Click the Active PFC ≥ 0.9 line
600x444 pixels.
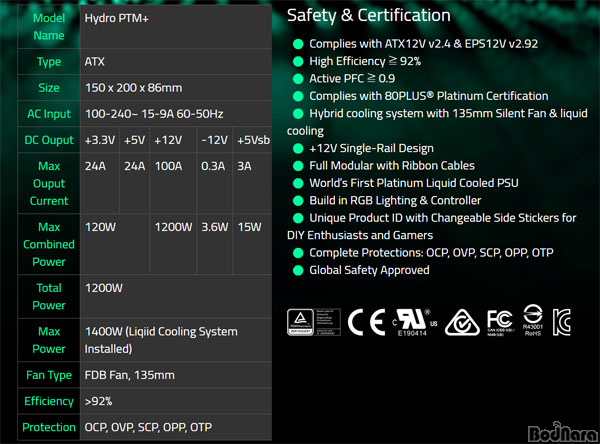click(352, 78)
